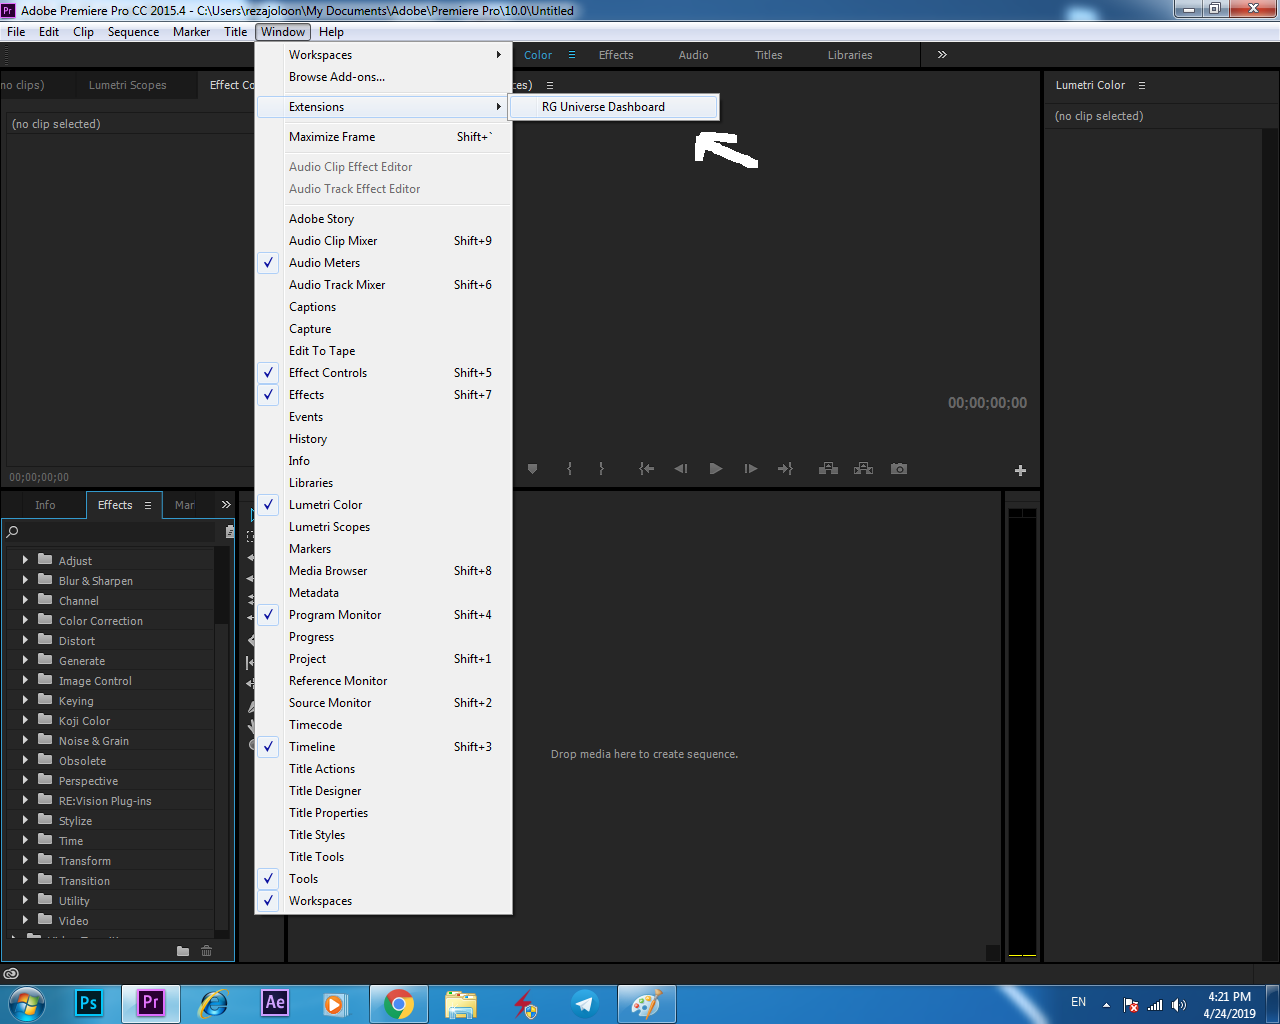
Task: Open After Effects from the taskbar
Action: pos(275,1003)
